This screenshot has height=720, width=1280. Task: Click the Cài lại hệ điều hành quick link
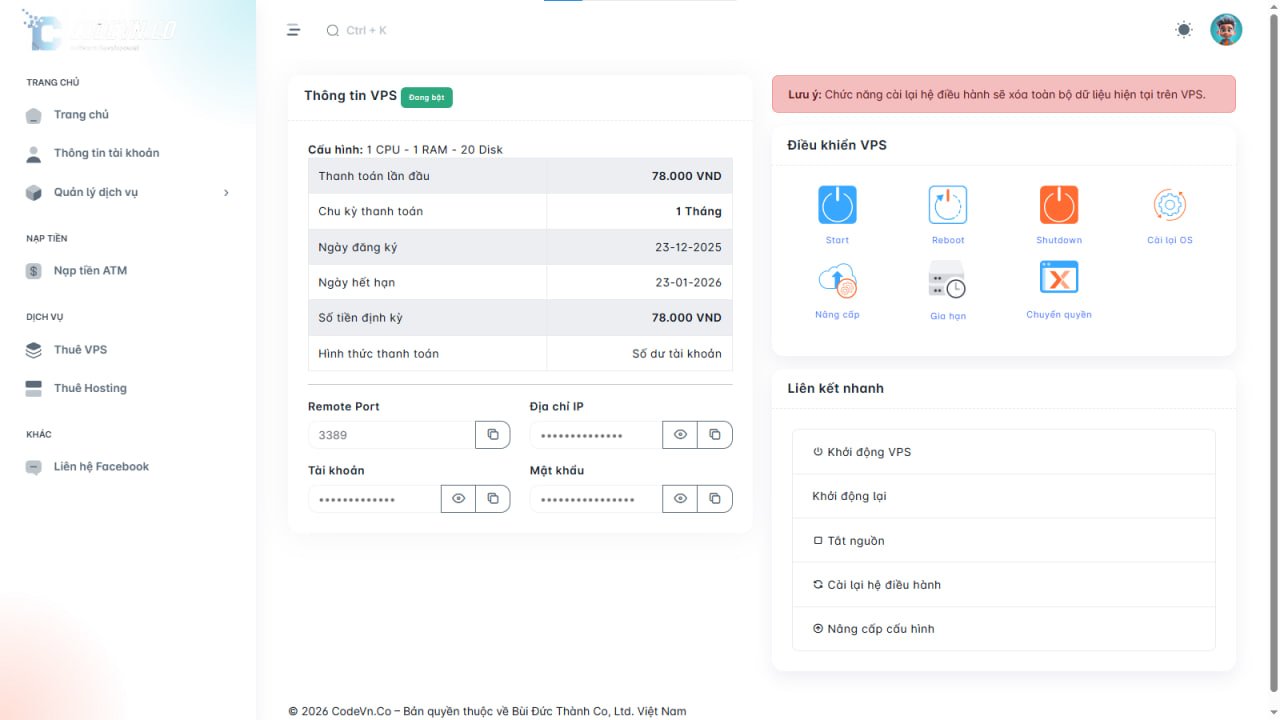pos(883,585)
